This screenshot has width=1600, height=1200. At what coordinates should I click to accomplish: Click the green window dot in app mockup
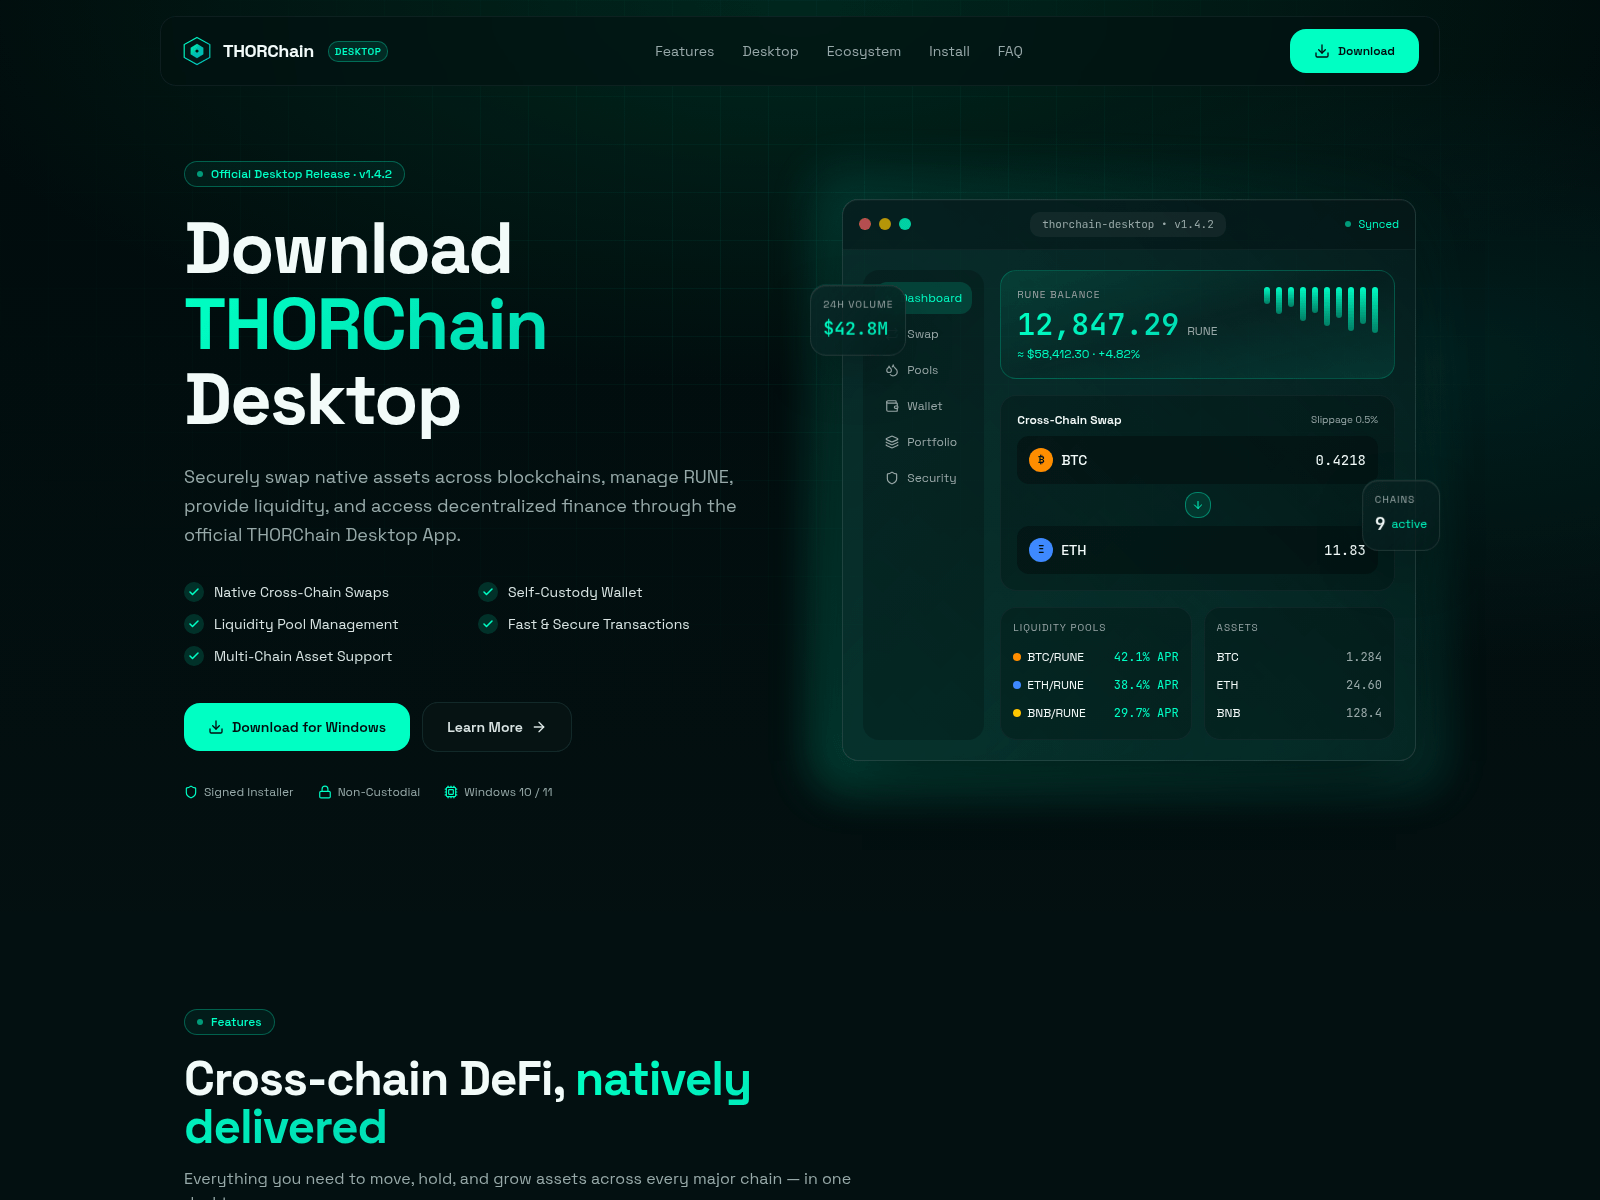tap(905, 224)
